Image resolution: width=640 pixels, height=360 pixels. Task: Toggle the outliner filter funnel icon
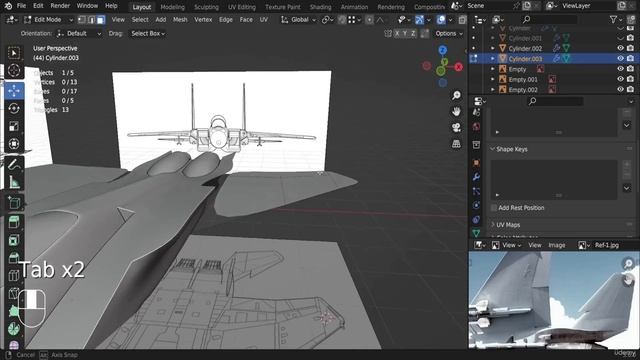pos(613,19)
